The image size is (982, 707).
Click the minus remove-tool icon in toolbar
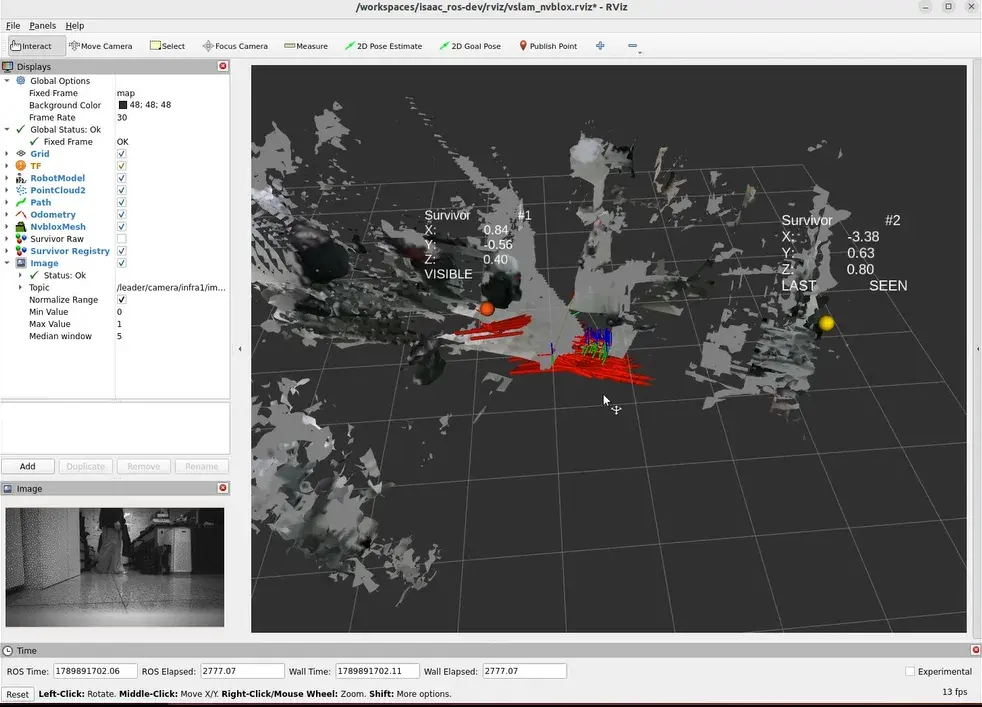point(633,46)
